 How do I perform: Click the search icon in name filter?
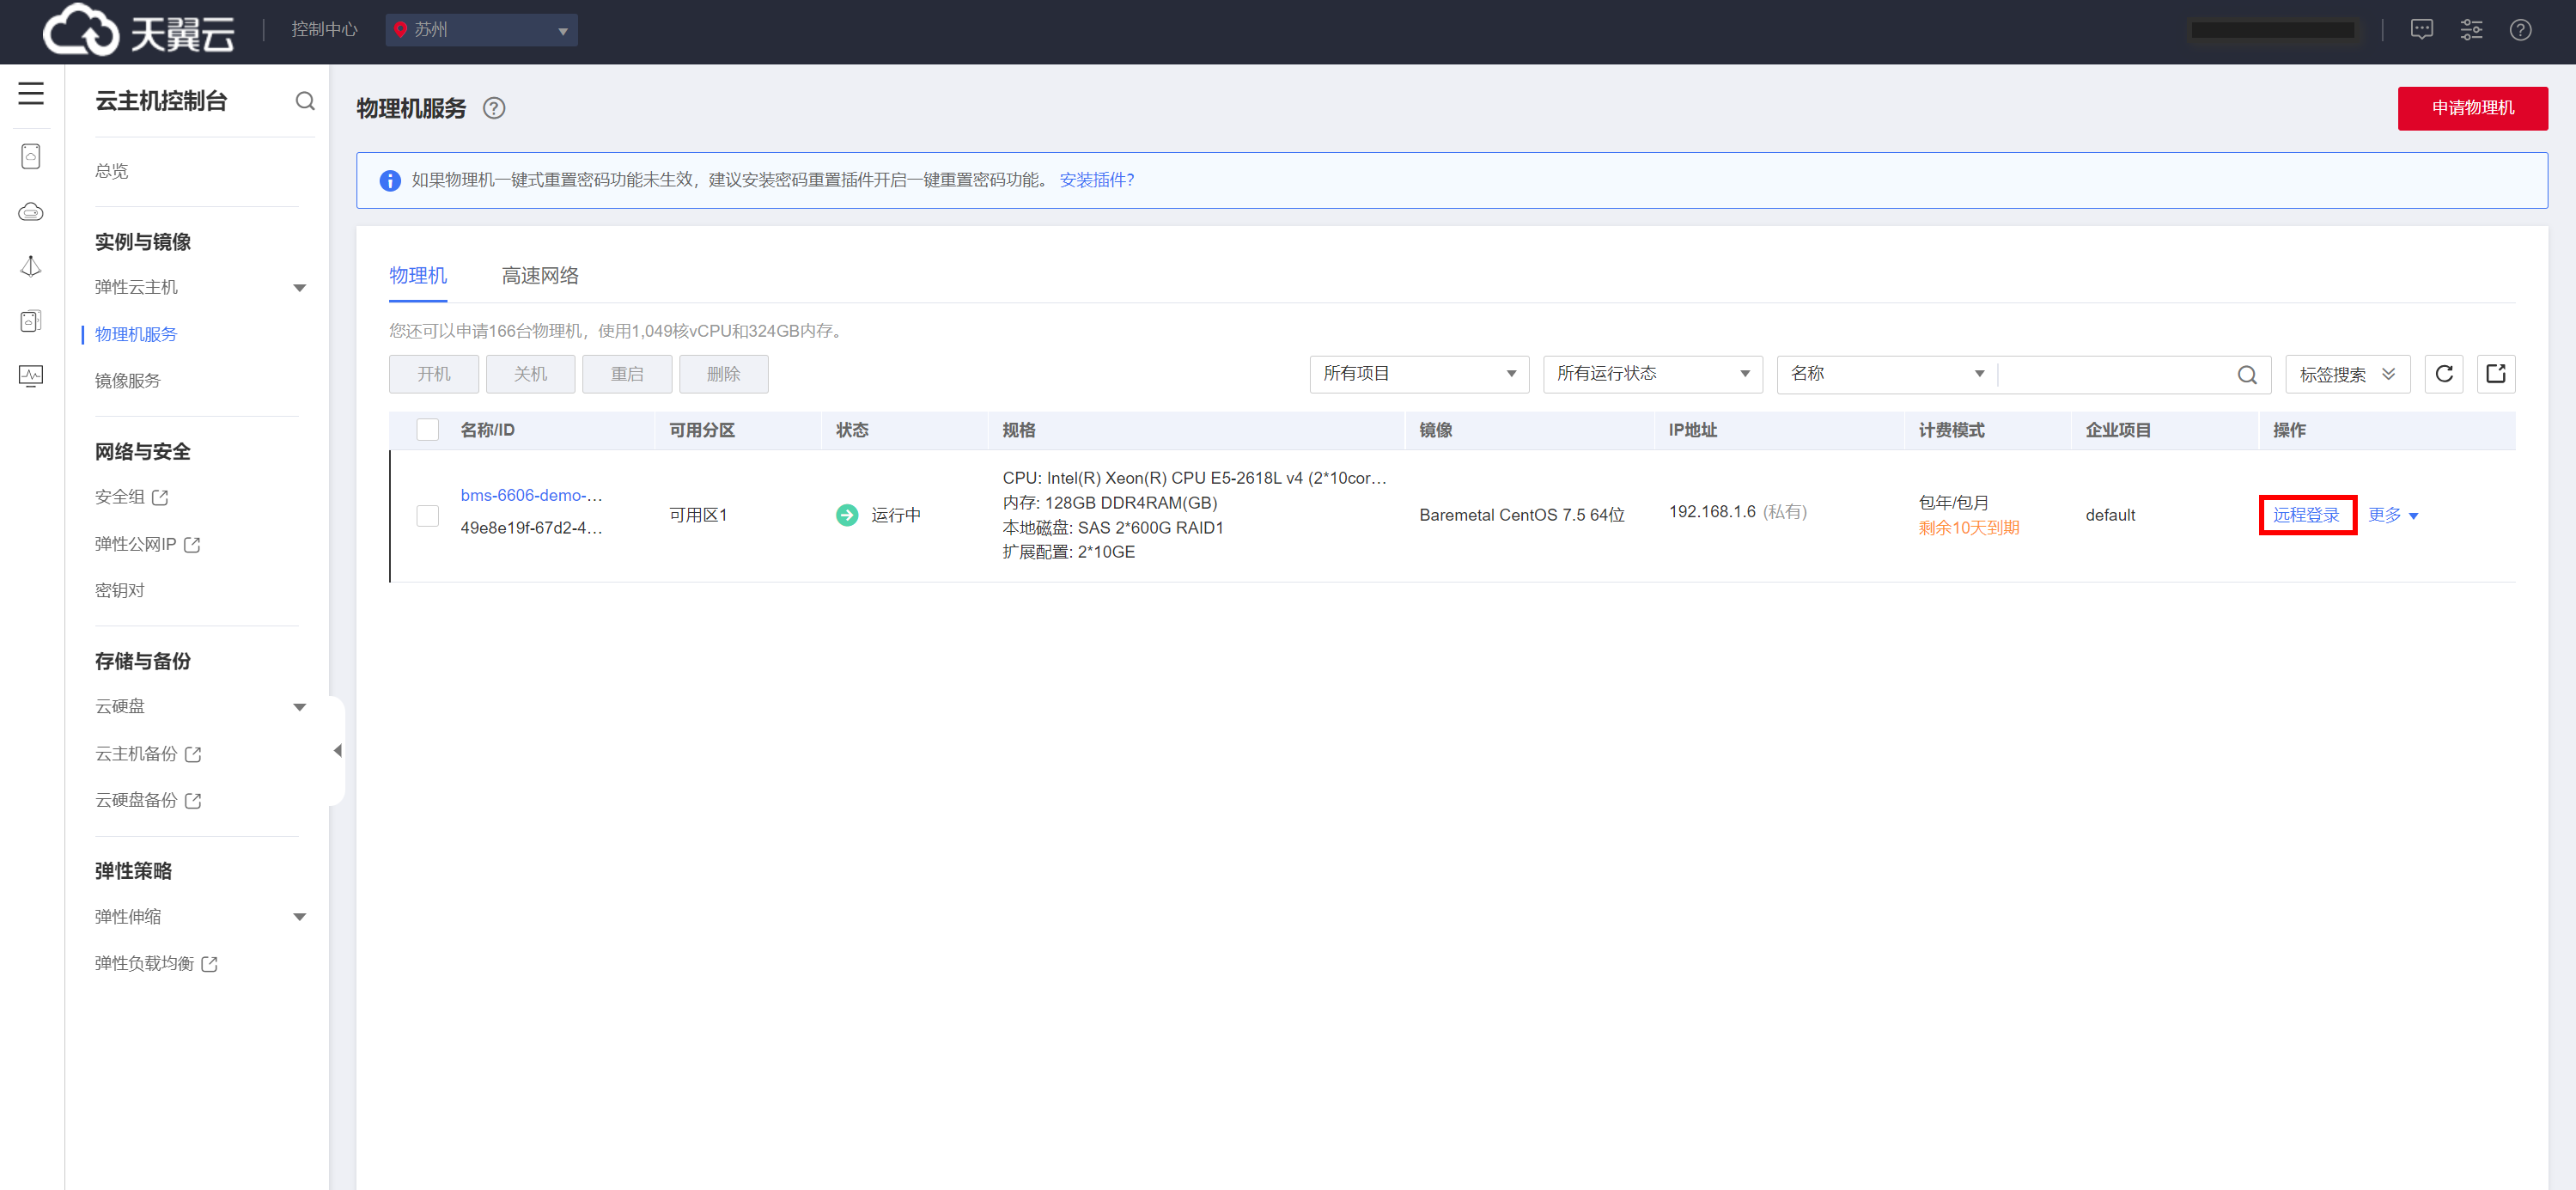[x=2246, y=375]
